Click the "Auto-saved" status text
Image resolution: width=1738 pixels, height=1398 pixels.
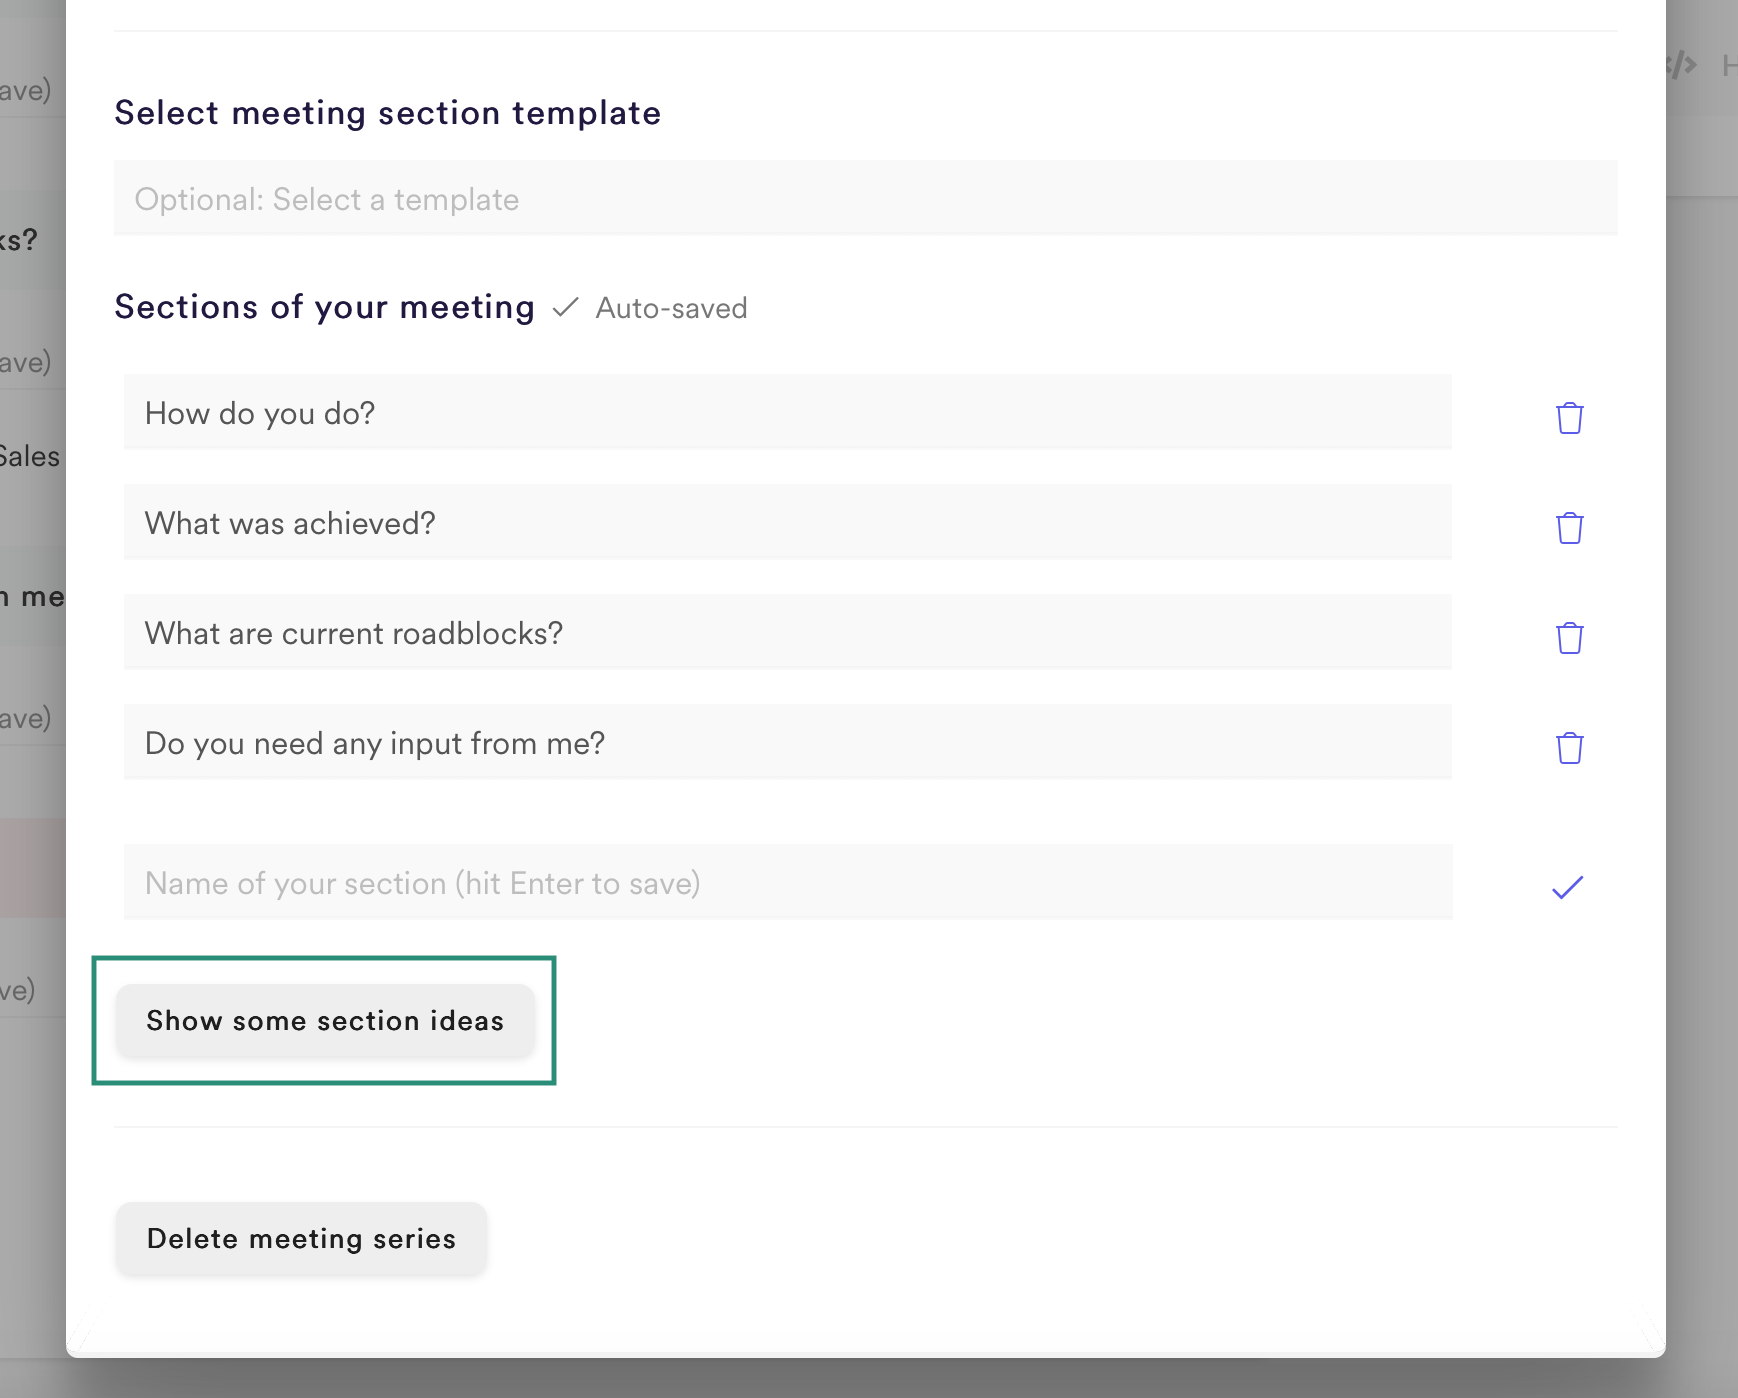tap(671, 308)
